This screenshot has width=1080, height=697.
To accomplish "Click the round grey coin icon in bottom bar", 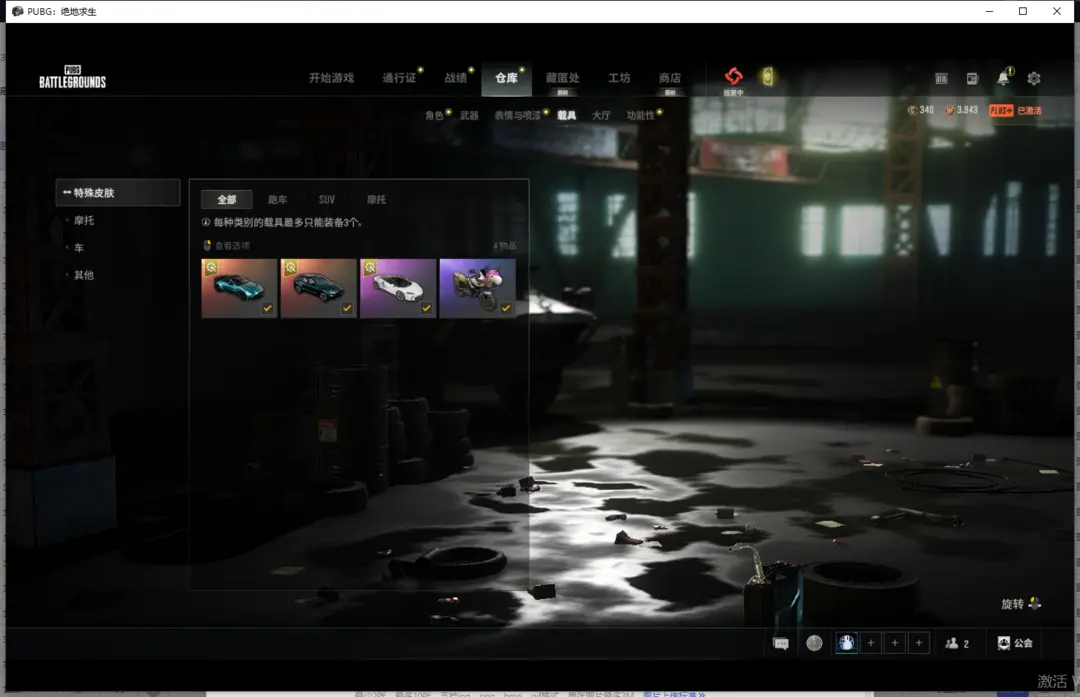I will pos(814,643).
